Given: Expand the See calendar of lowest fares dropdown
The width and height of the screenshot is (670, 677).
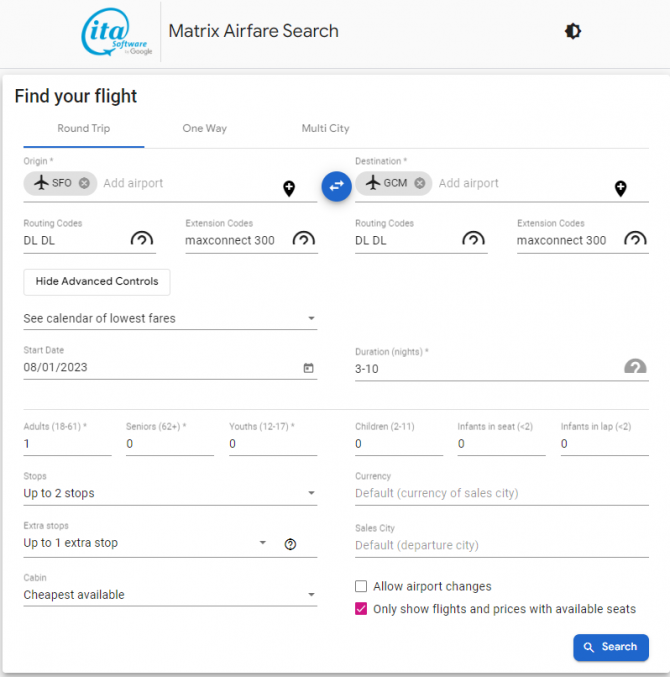Looking at the screenshot, I should pyautogui.click(x=170, y=319).
